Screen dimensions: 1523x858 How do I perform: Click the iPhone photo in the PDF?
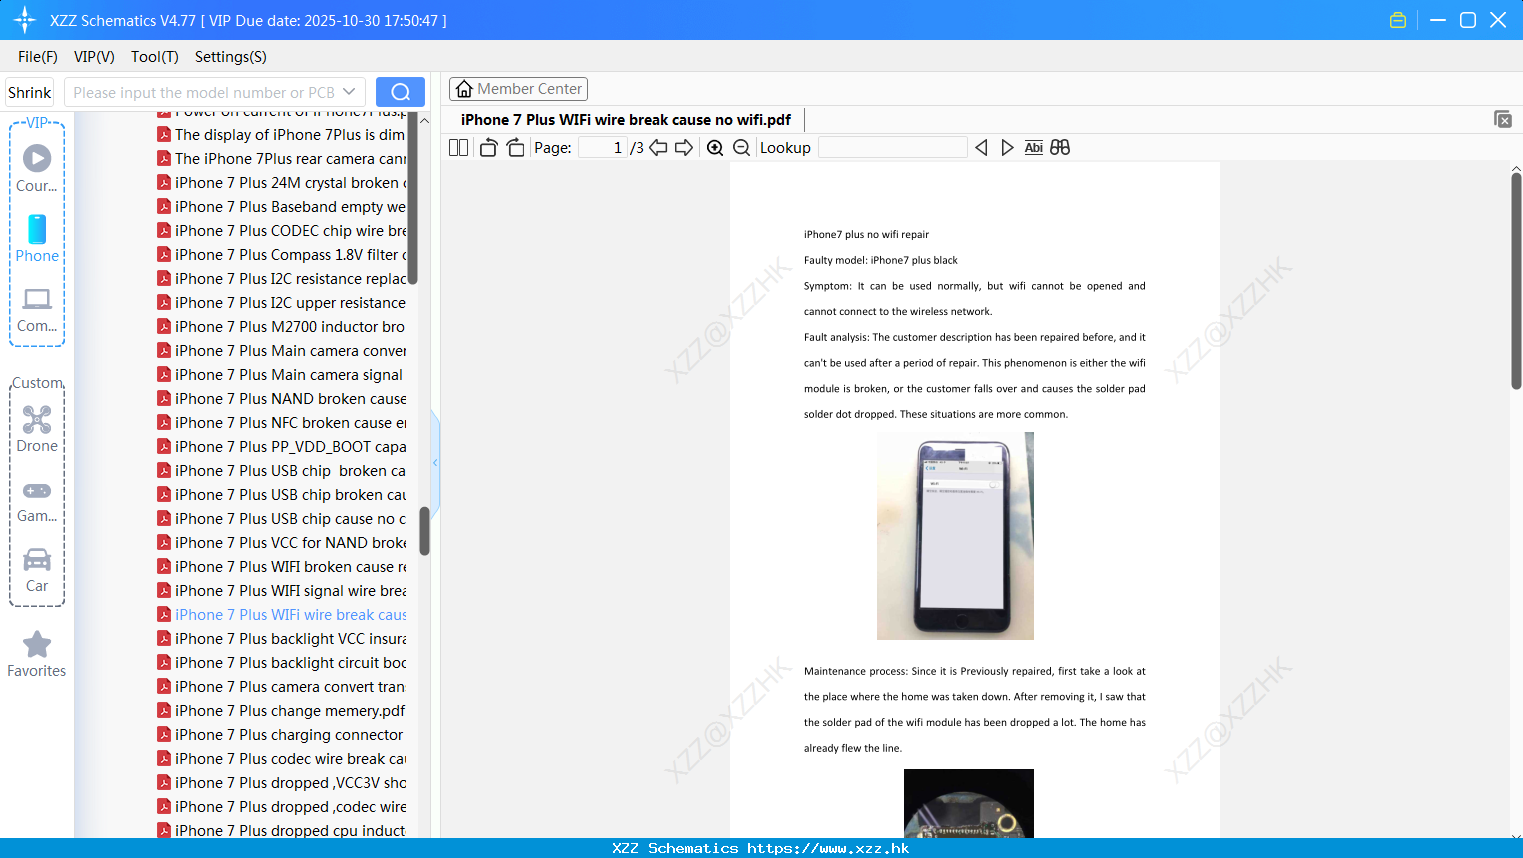pyautogui.click(x=955, y=536)
